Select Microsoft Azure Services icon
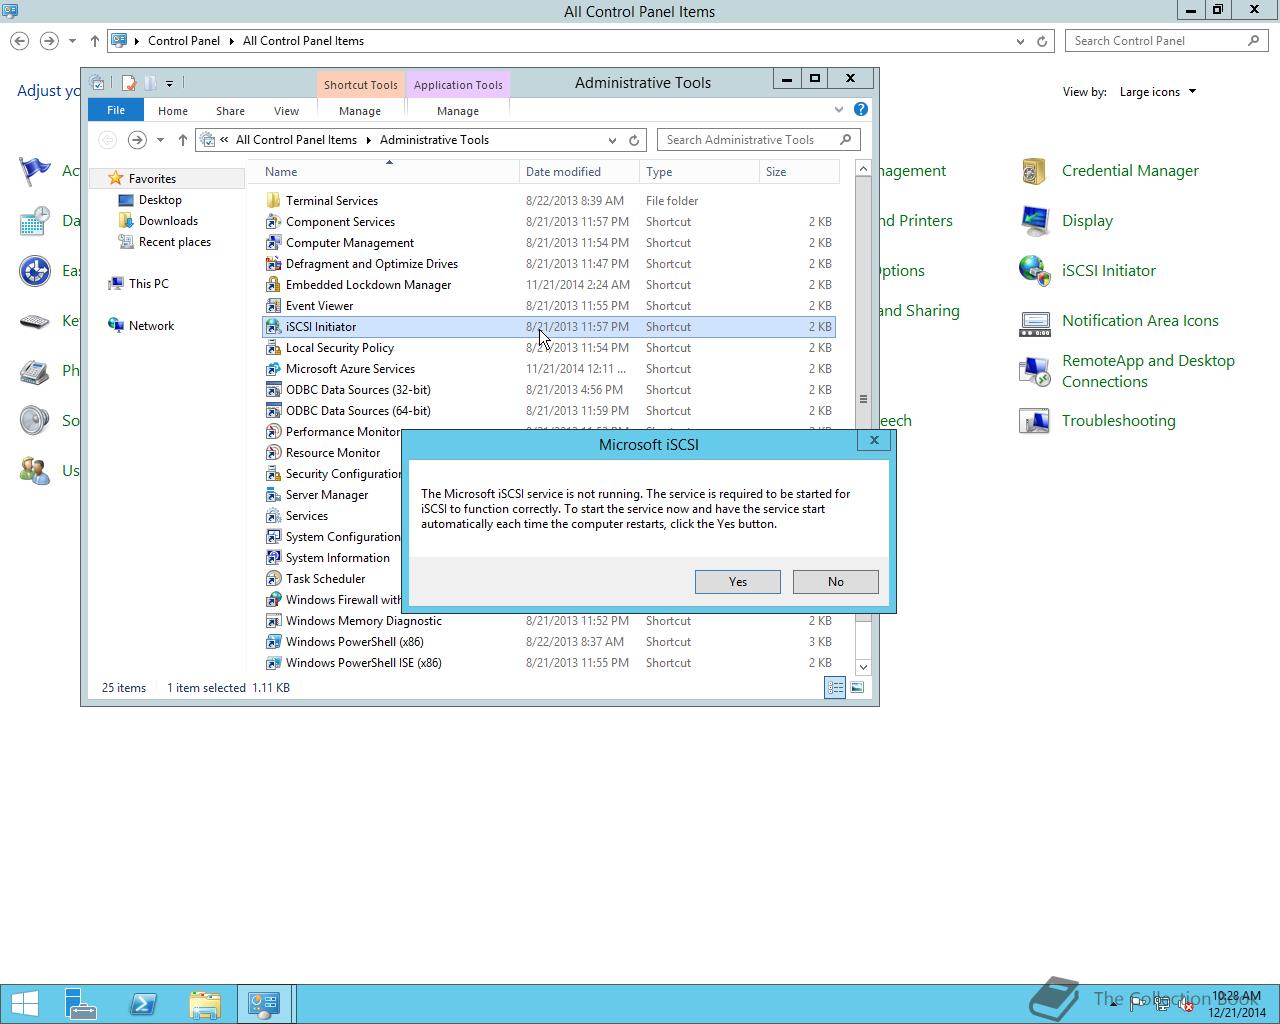This screenshot has height=1024, width=1280. coord(273,369)
